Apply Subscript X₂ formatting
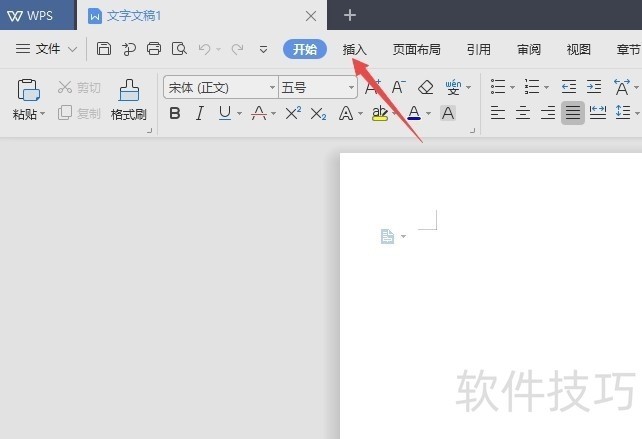The height and width of the screenshot is (439, 642). (318, 113)
